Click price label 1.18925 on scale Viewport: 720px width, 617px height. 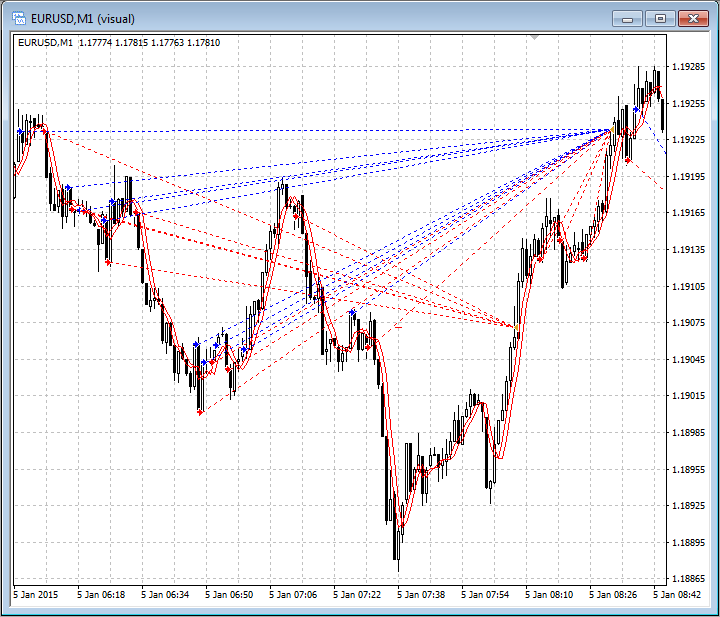(688, 505)
